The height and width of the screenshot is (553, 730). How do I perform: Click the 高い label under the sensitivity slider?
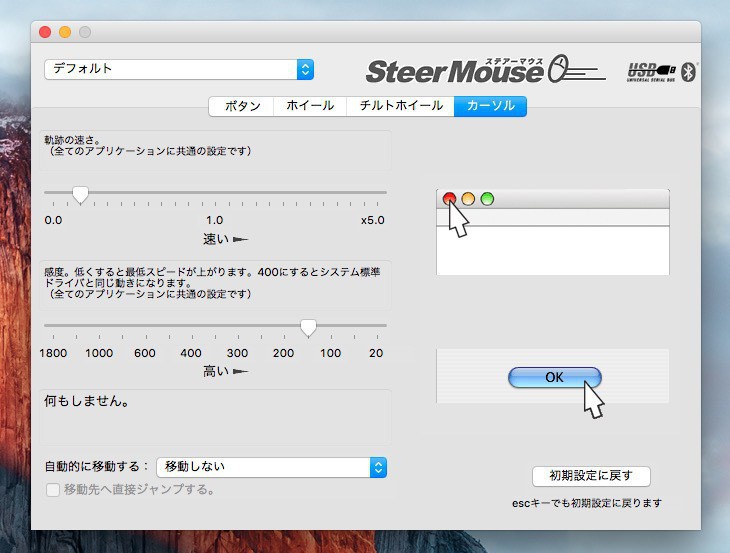click(x=216, y=371)
